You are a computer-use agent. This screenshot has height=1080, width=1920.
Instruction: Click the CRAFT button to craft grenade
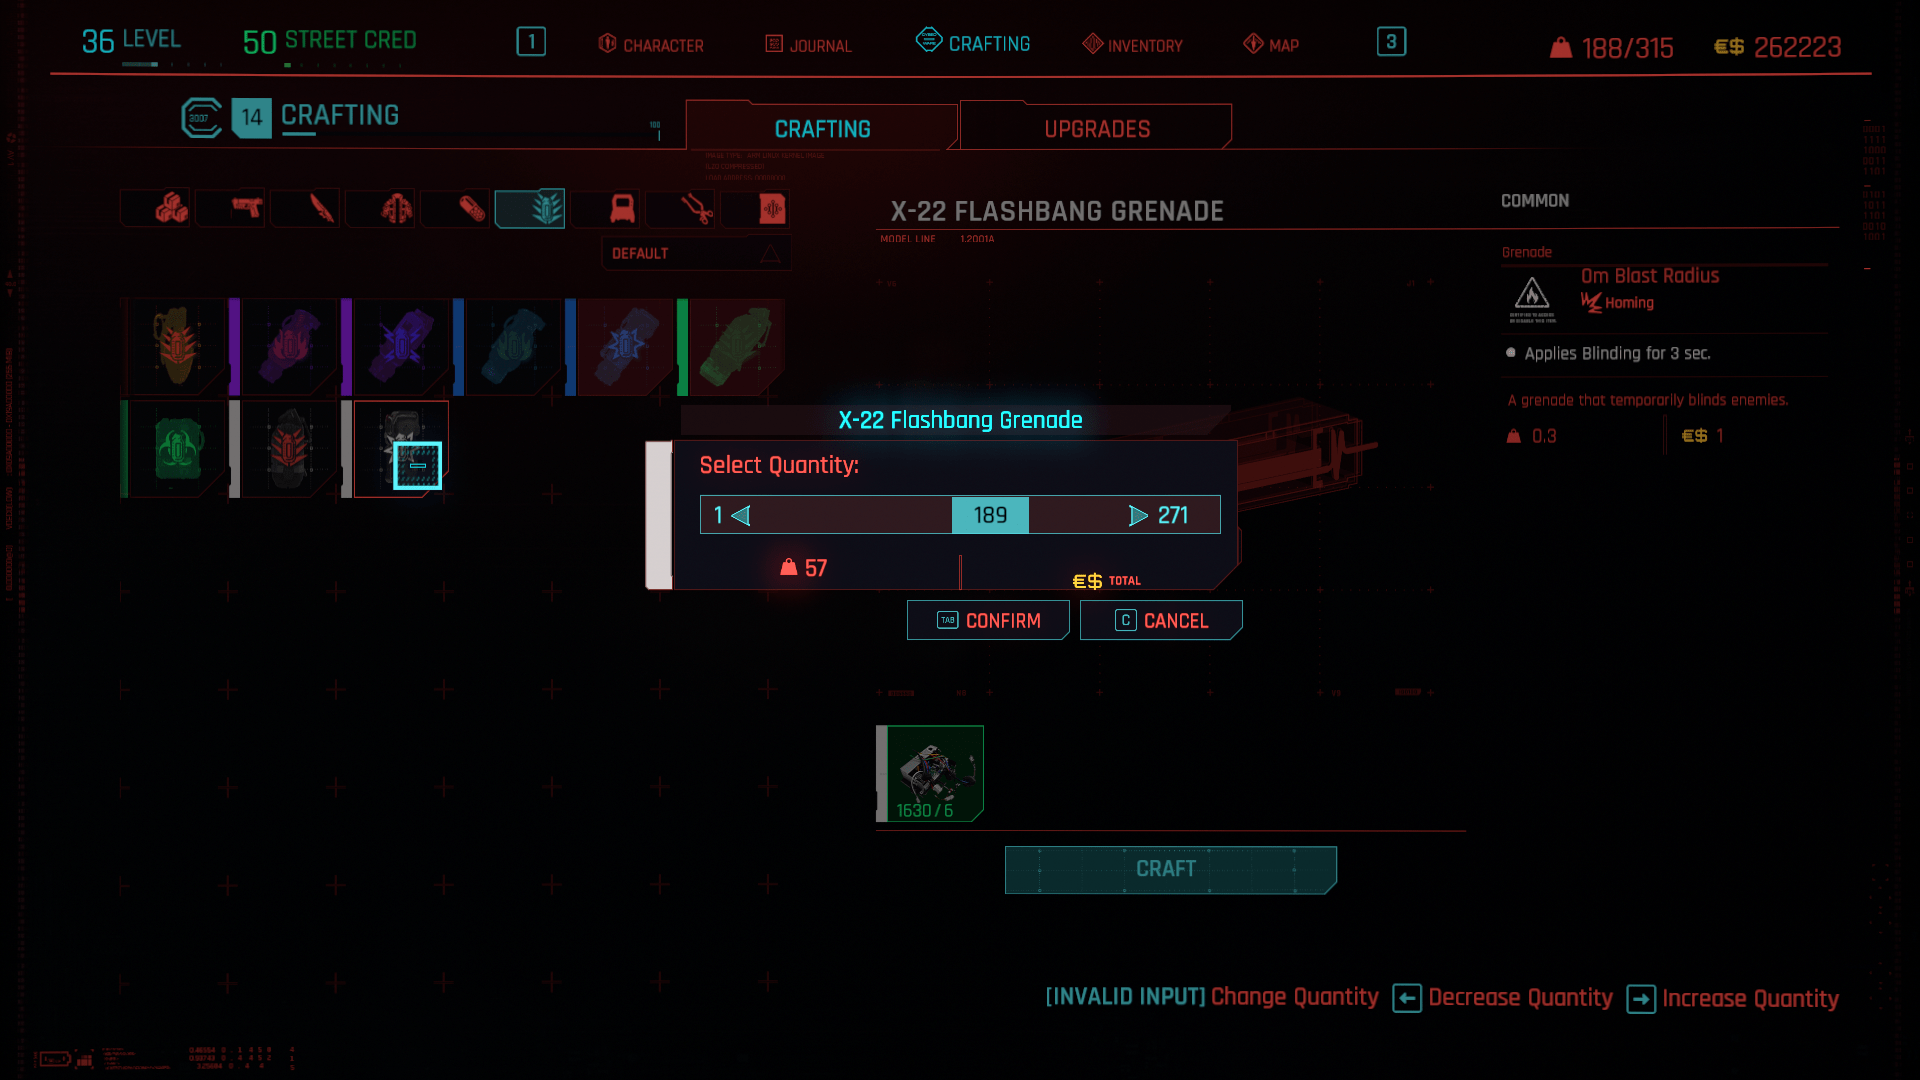(x=1166, y=868)
